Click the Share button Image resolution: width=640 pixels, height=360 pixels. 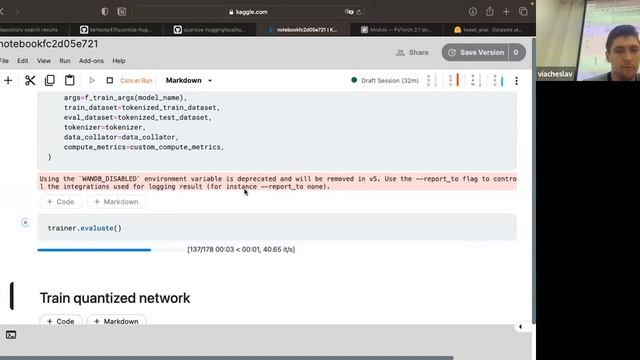click(413, 53)
